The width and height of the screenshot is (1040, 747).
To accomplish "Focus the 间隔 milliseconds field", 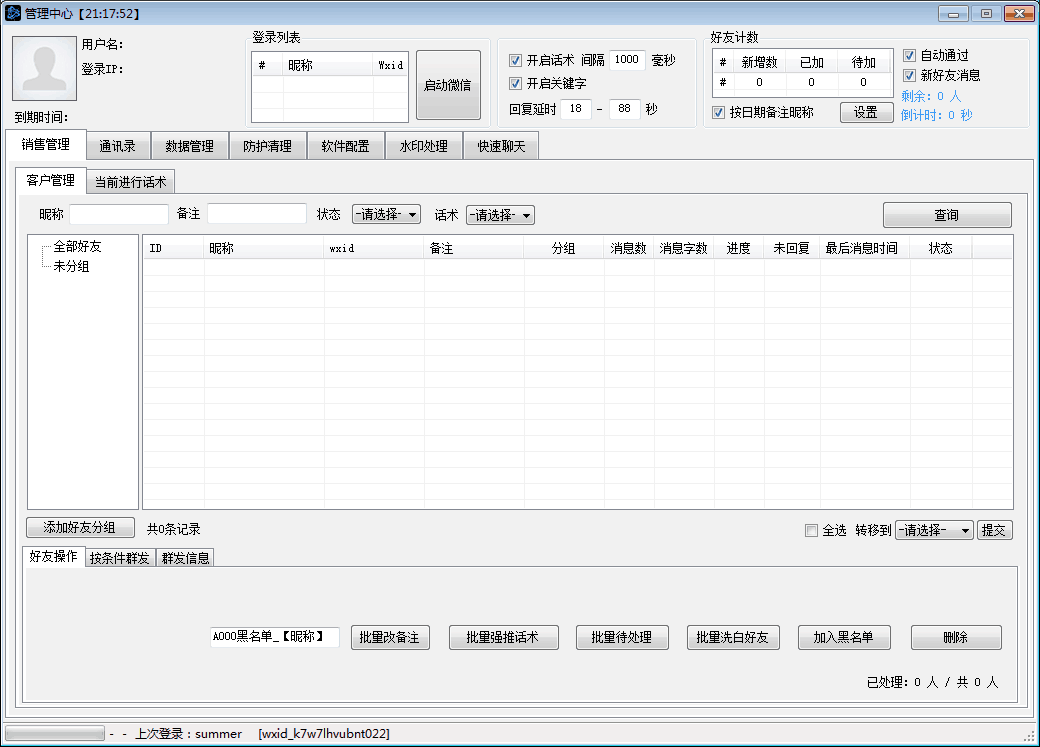I will [626, 60].
